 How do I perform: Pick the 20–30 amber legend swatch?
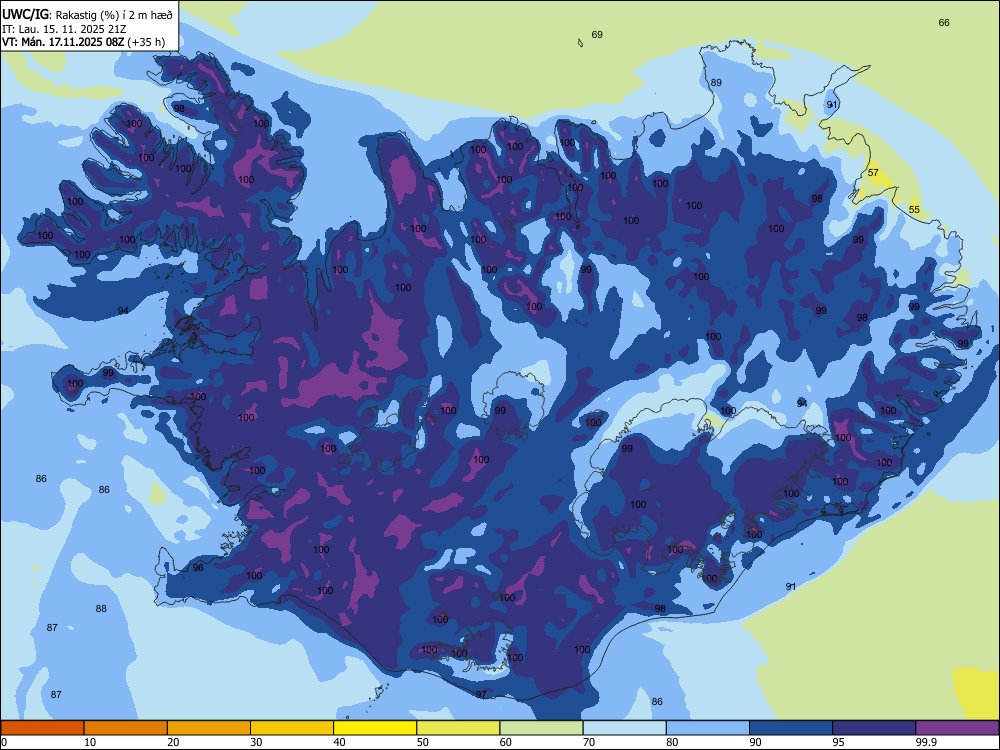pyautogui.click(x=209, y=728)
